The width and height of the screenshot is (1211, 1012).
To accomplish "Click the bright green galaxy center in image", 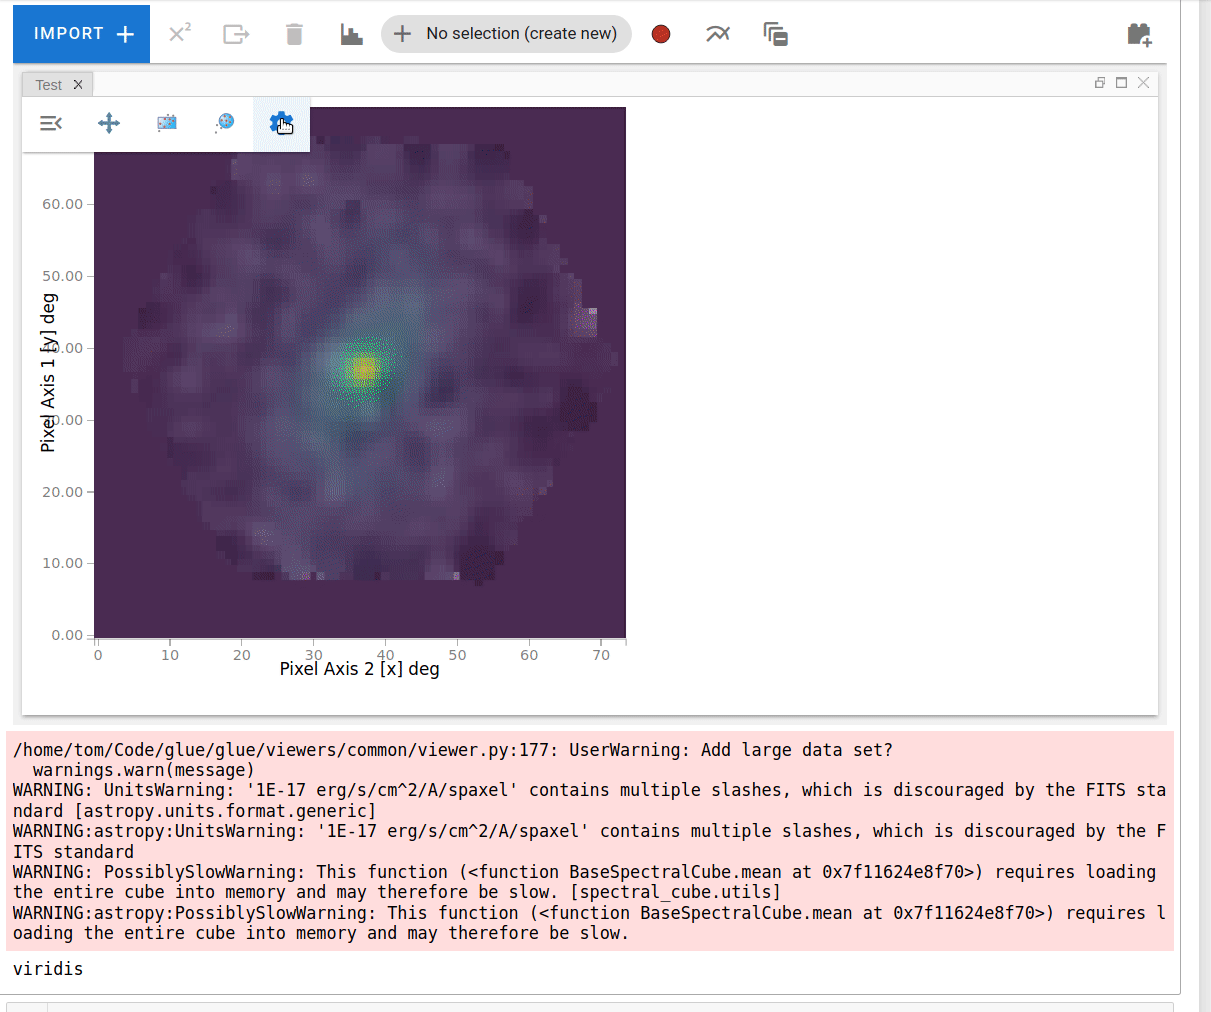I will 362,370.
